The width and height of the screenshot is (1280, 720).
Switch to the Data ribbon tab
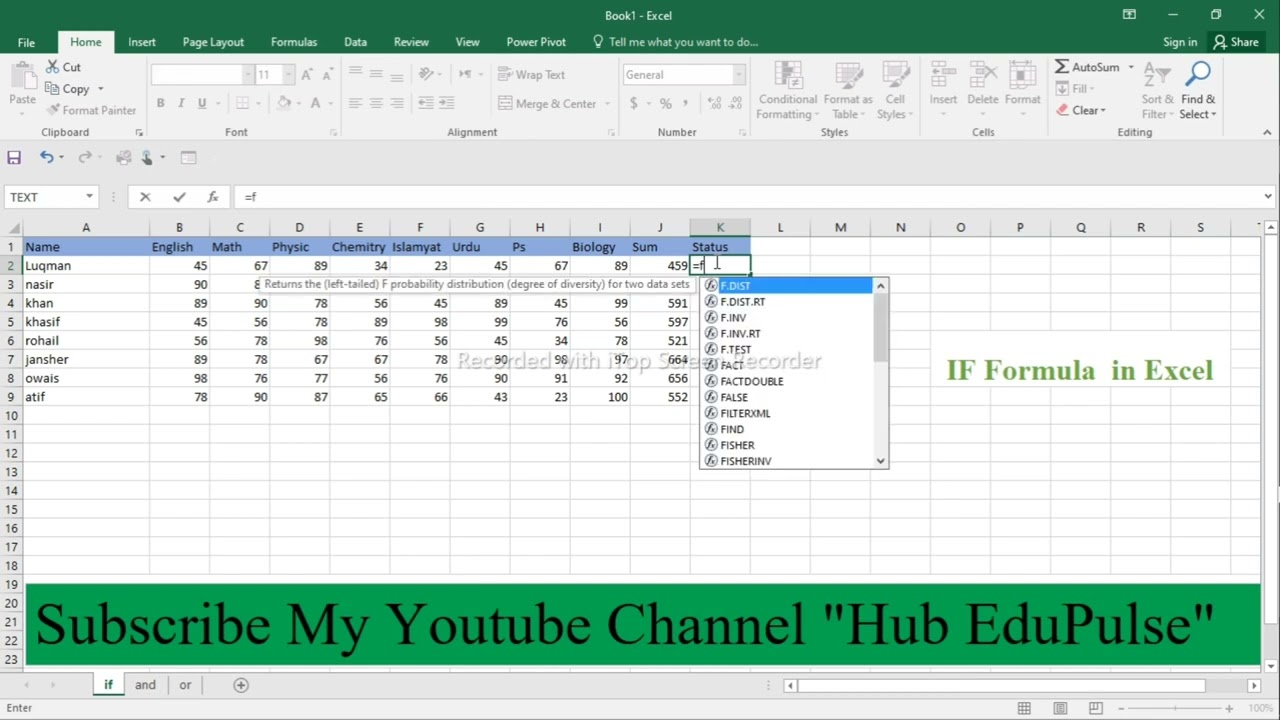tap(355, 42)
